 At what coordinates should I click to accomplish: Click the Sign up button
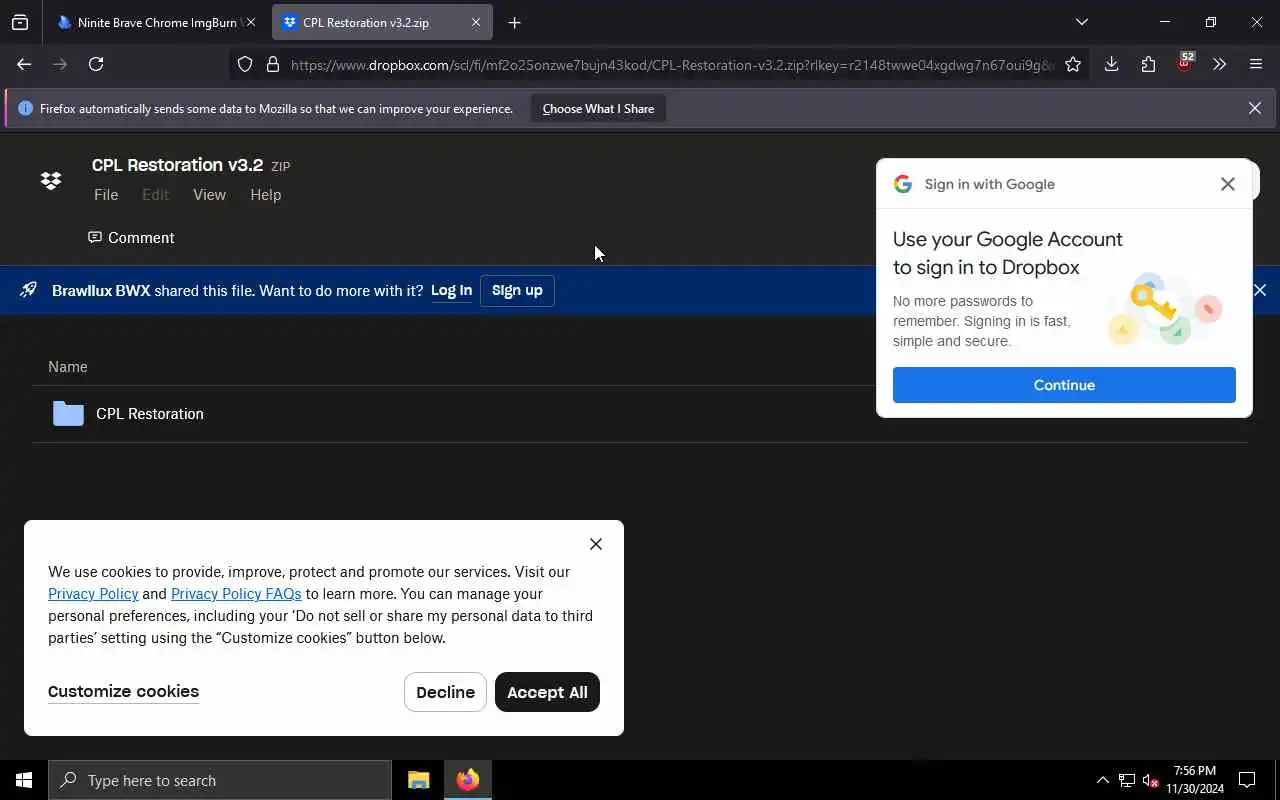517,291
